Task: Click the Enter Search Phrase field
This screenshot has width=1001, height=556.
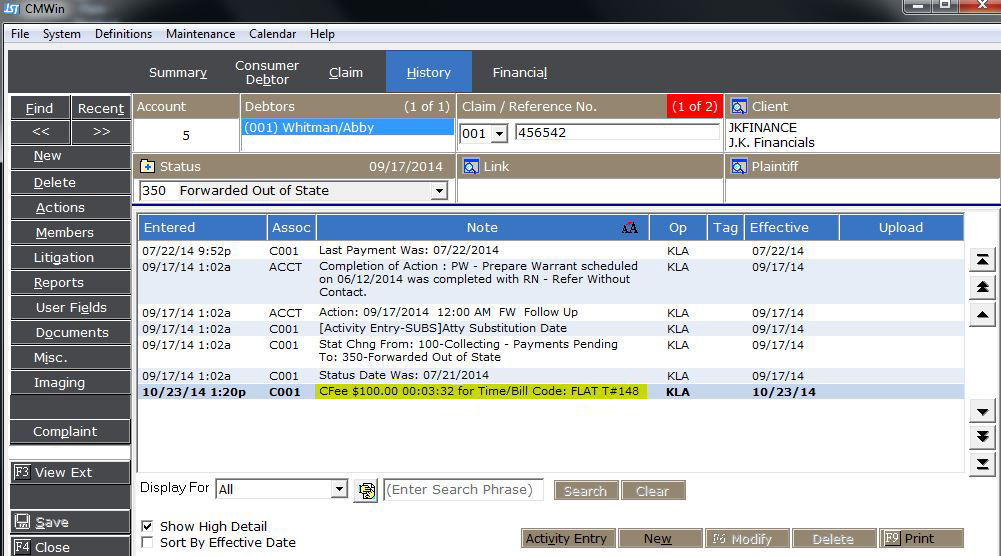Action: click(x=463, y=490)
